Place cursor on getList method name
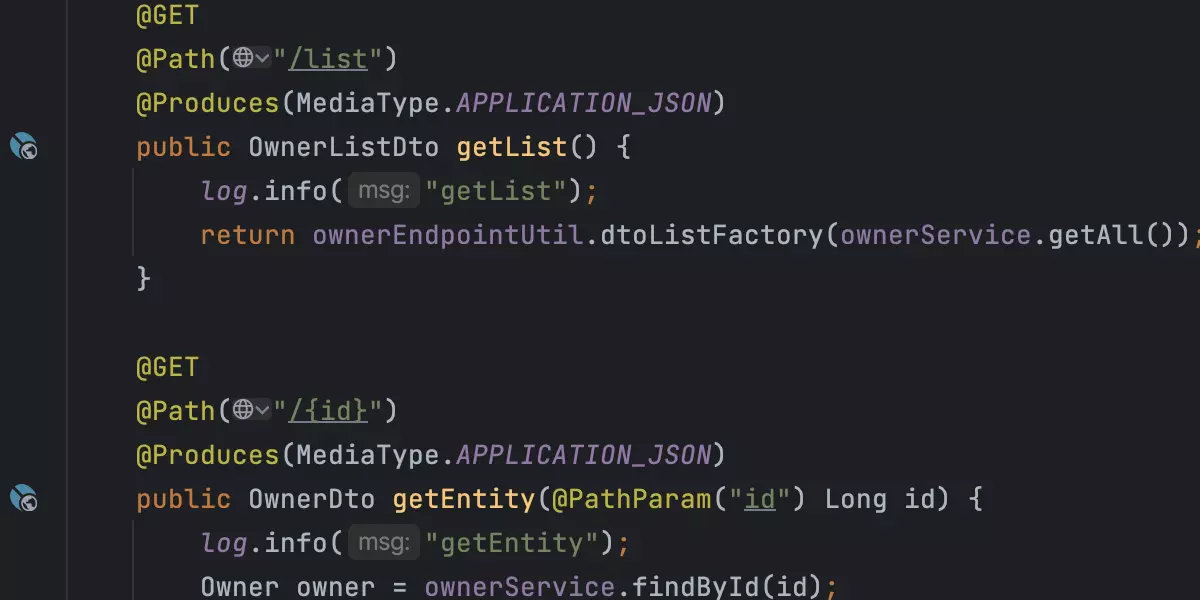 512,147
